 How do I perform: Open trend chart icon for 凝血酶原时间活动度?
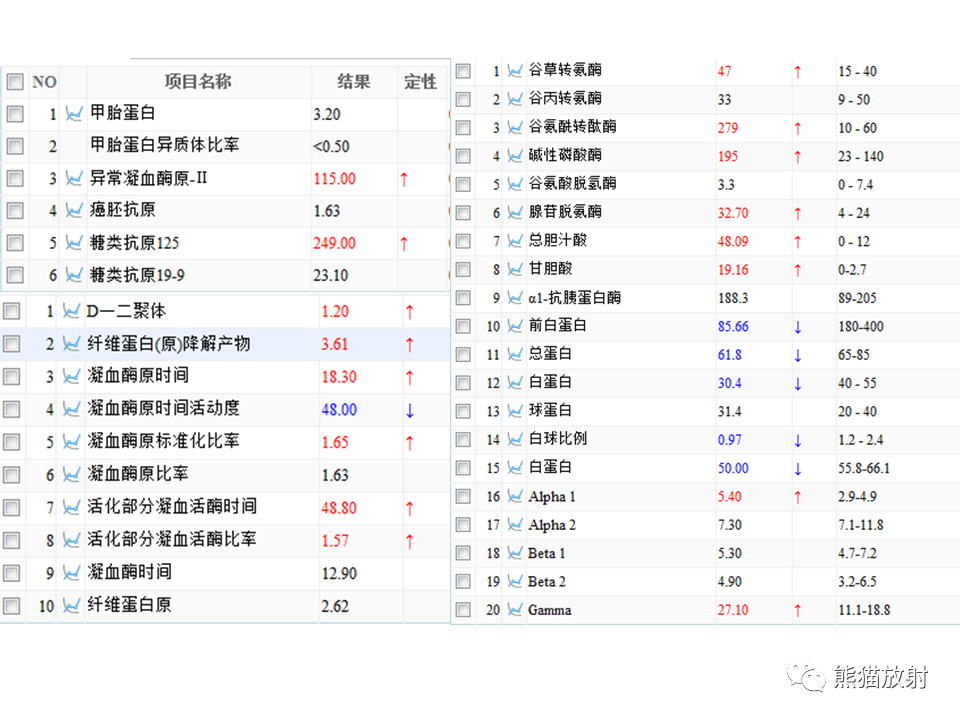coord(71,409)
